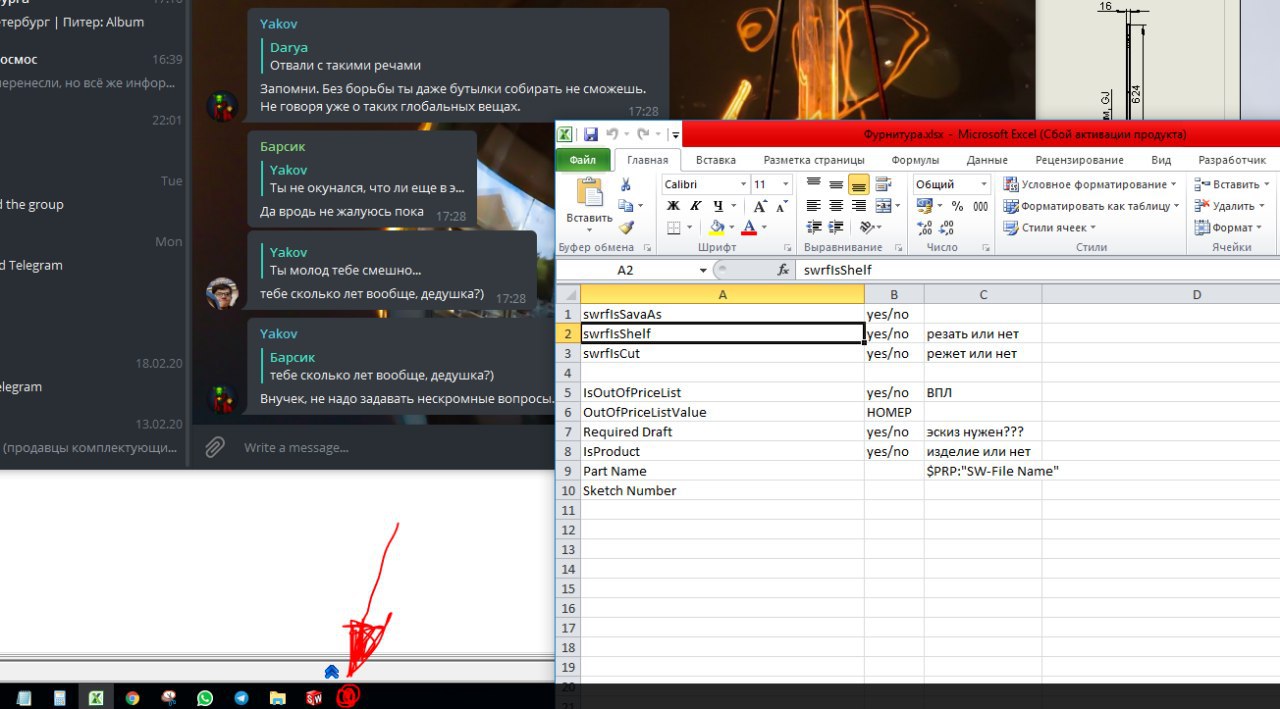This screenshot has height=709, width=1280.
Task: Click Удалить cells button
Action: (1230, 206)
